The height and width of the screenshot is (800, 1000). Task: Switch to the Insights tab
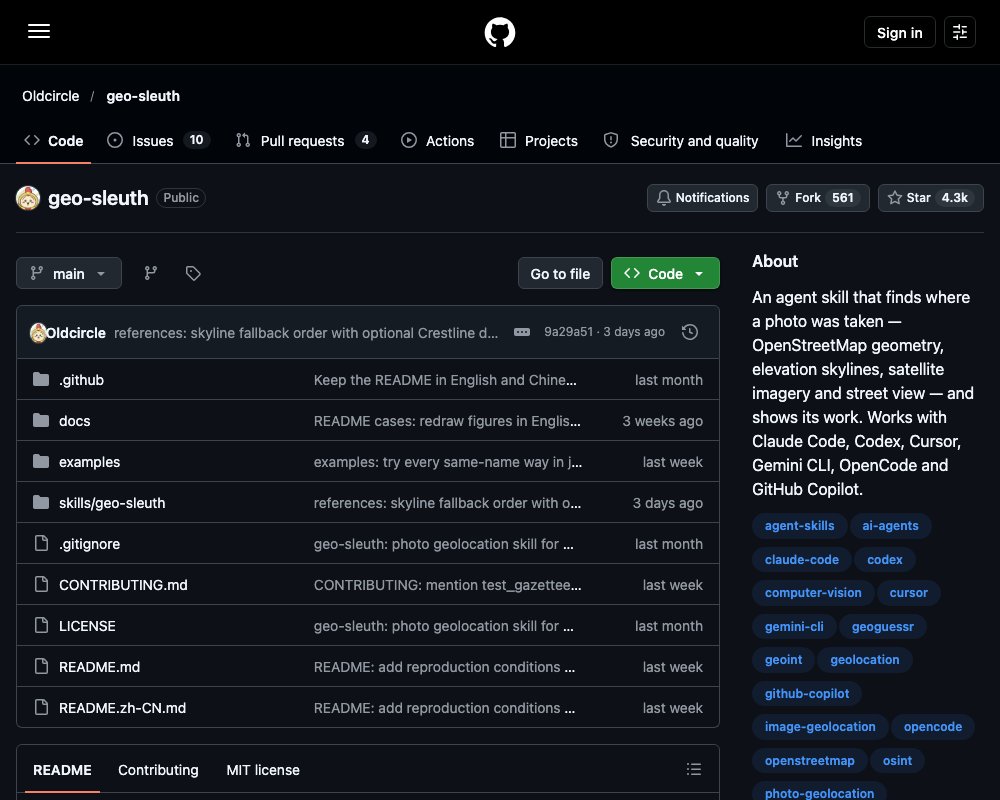pos(824,140)
